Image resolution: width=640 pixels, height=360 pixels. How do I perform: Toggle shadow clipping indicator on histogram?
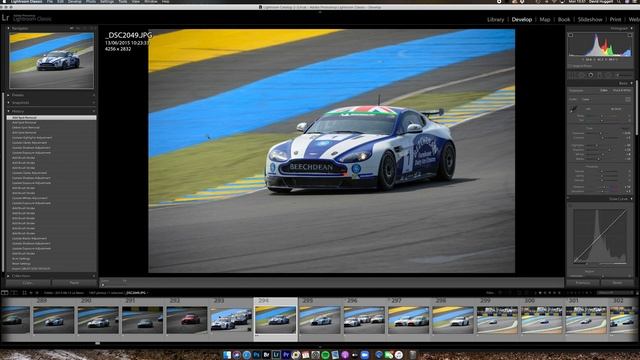[571, 35]
